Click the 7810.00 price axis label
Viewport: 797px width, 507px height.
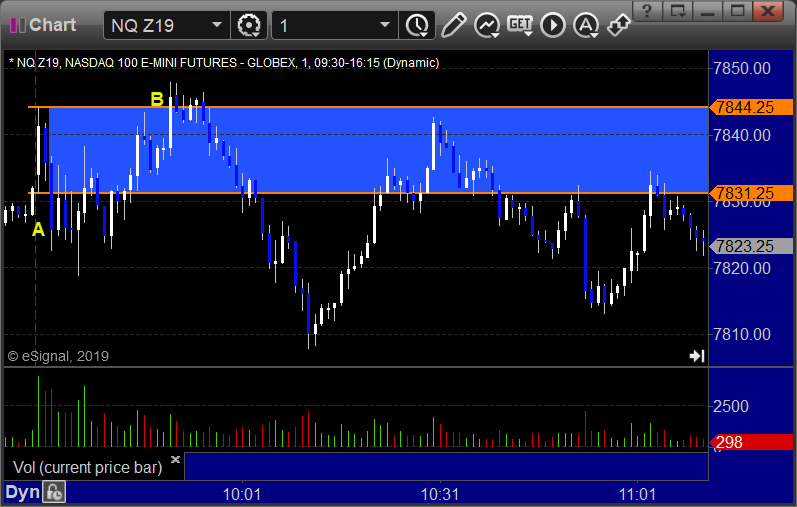tap(742, 334)
